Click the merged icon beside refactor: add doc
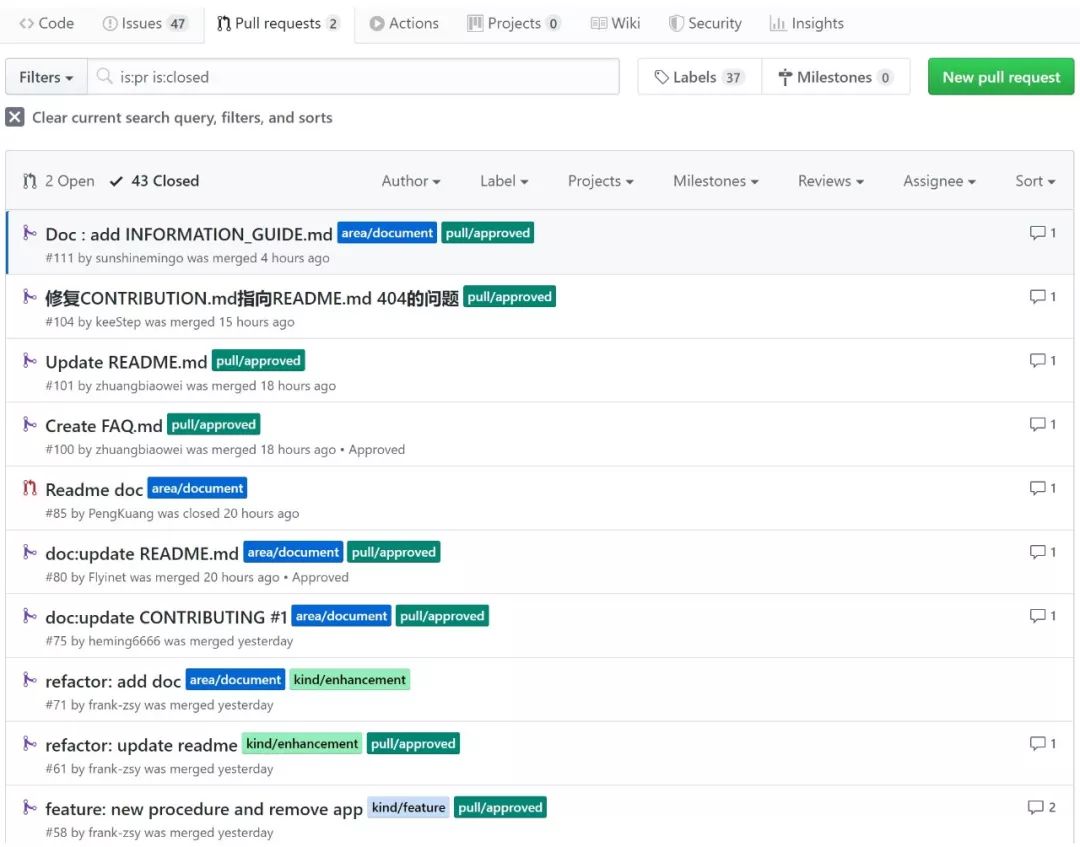The height and width of the screenshot is (847, 1080). pos(30,680)
